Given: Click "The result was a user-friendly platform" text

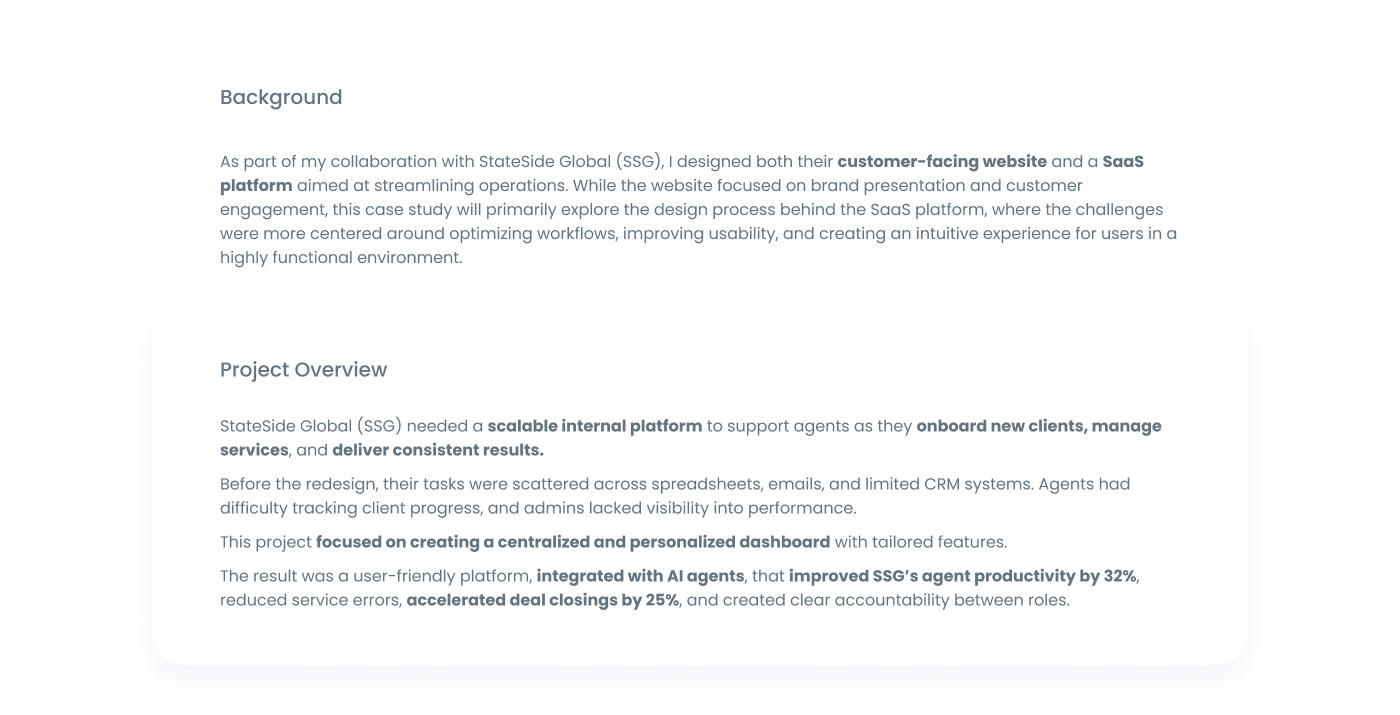Looking at the screenshot, I should (x=375, y=576).
